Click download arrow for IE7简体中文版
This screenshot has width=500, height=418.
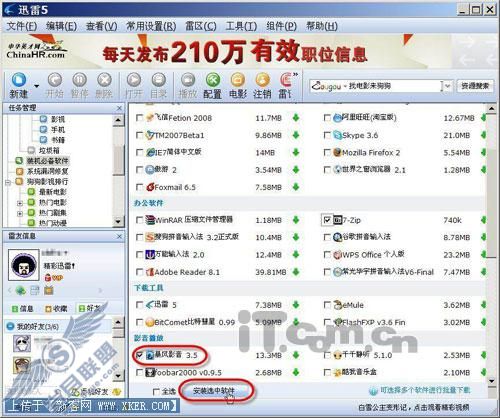pos(296,152)
